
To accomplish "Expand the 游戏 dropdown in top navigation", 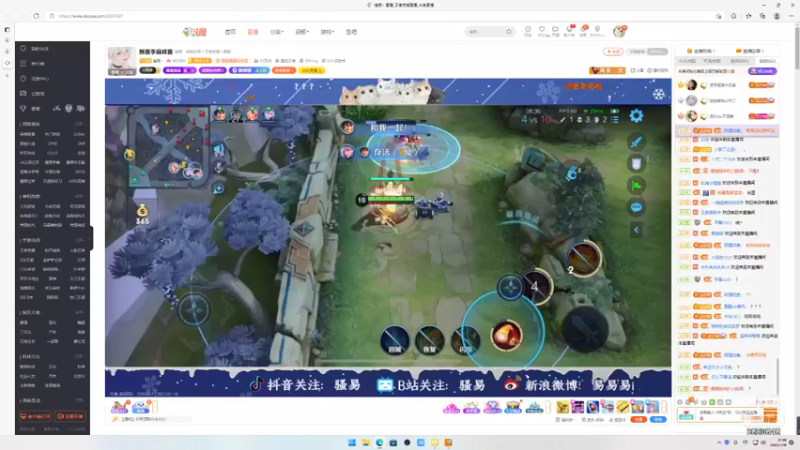I will click(x=327, y=32).
